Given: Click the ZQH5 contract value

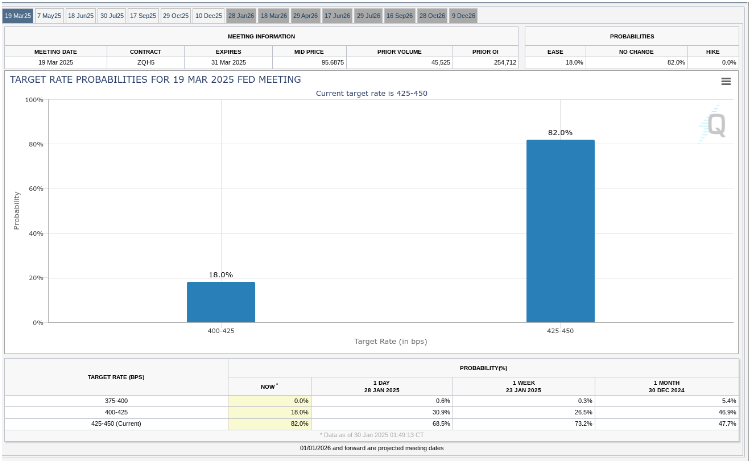Looking at the screenshot, I should pos(146,62).
